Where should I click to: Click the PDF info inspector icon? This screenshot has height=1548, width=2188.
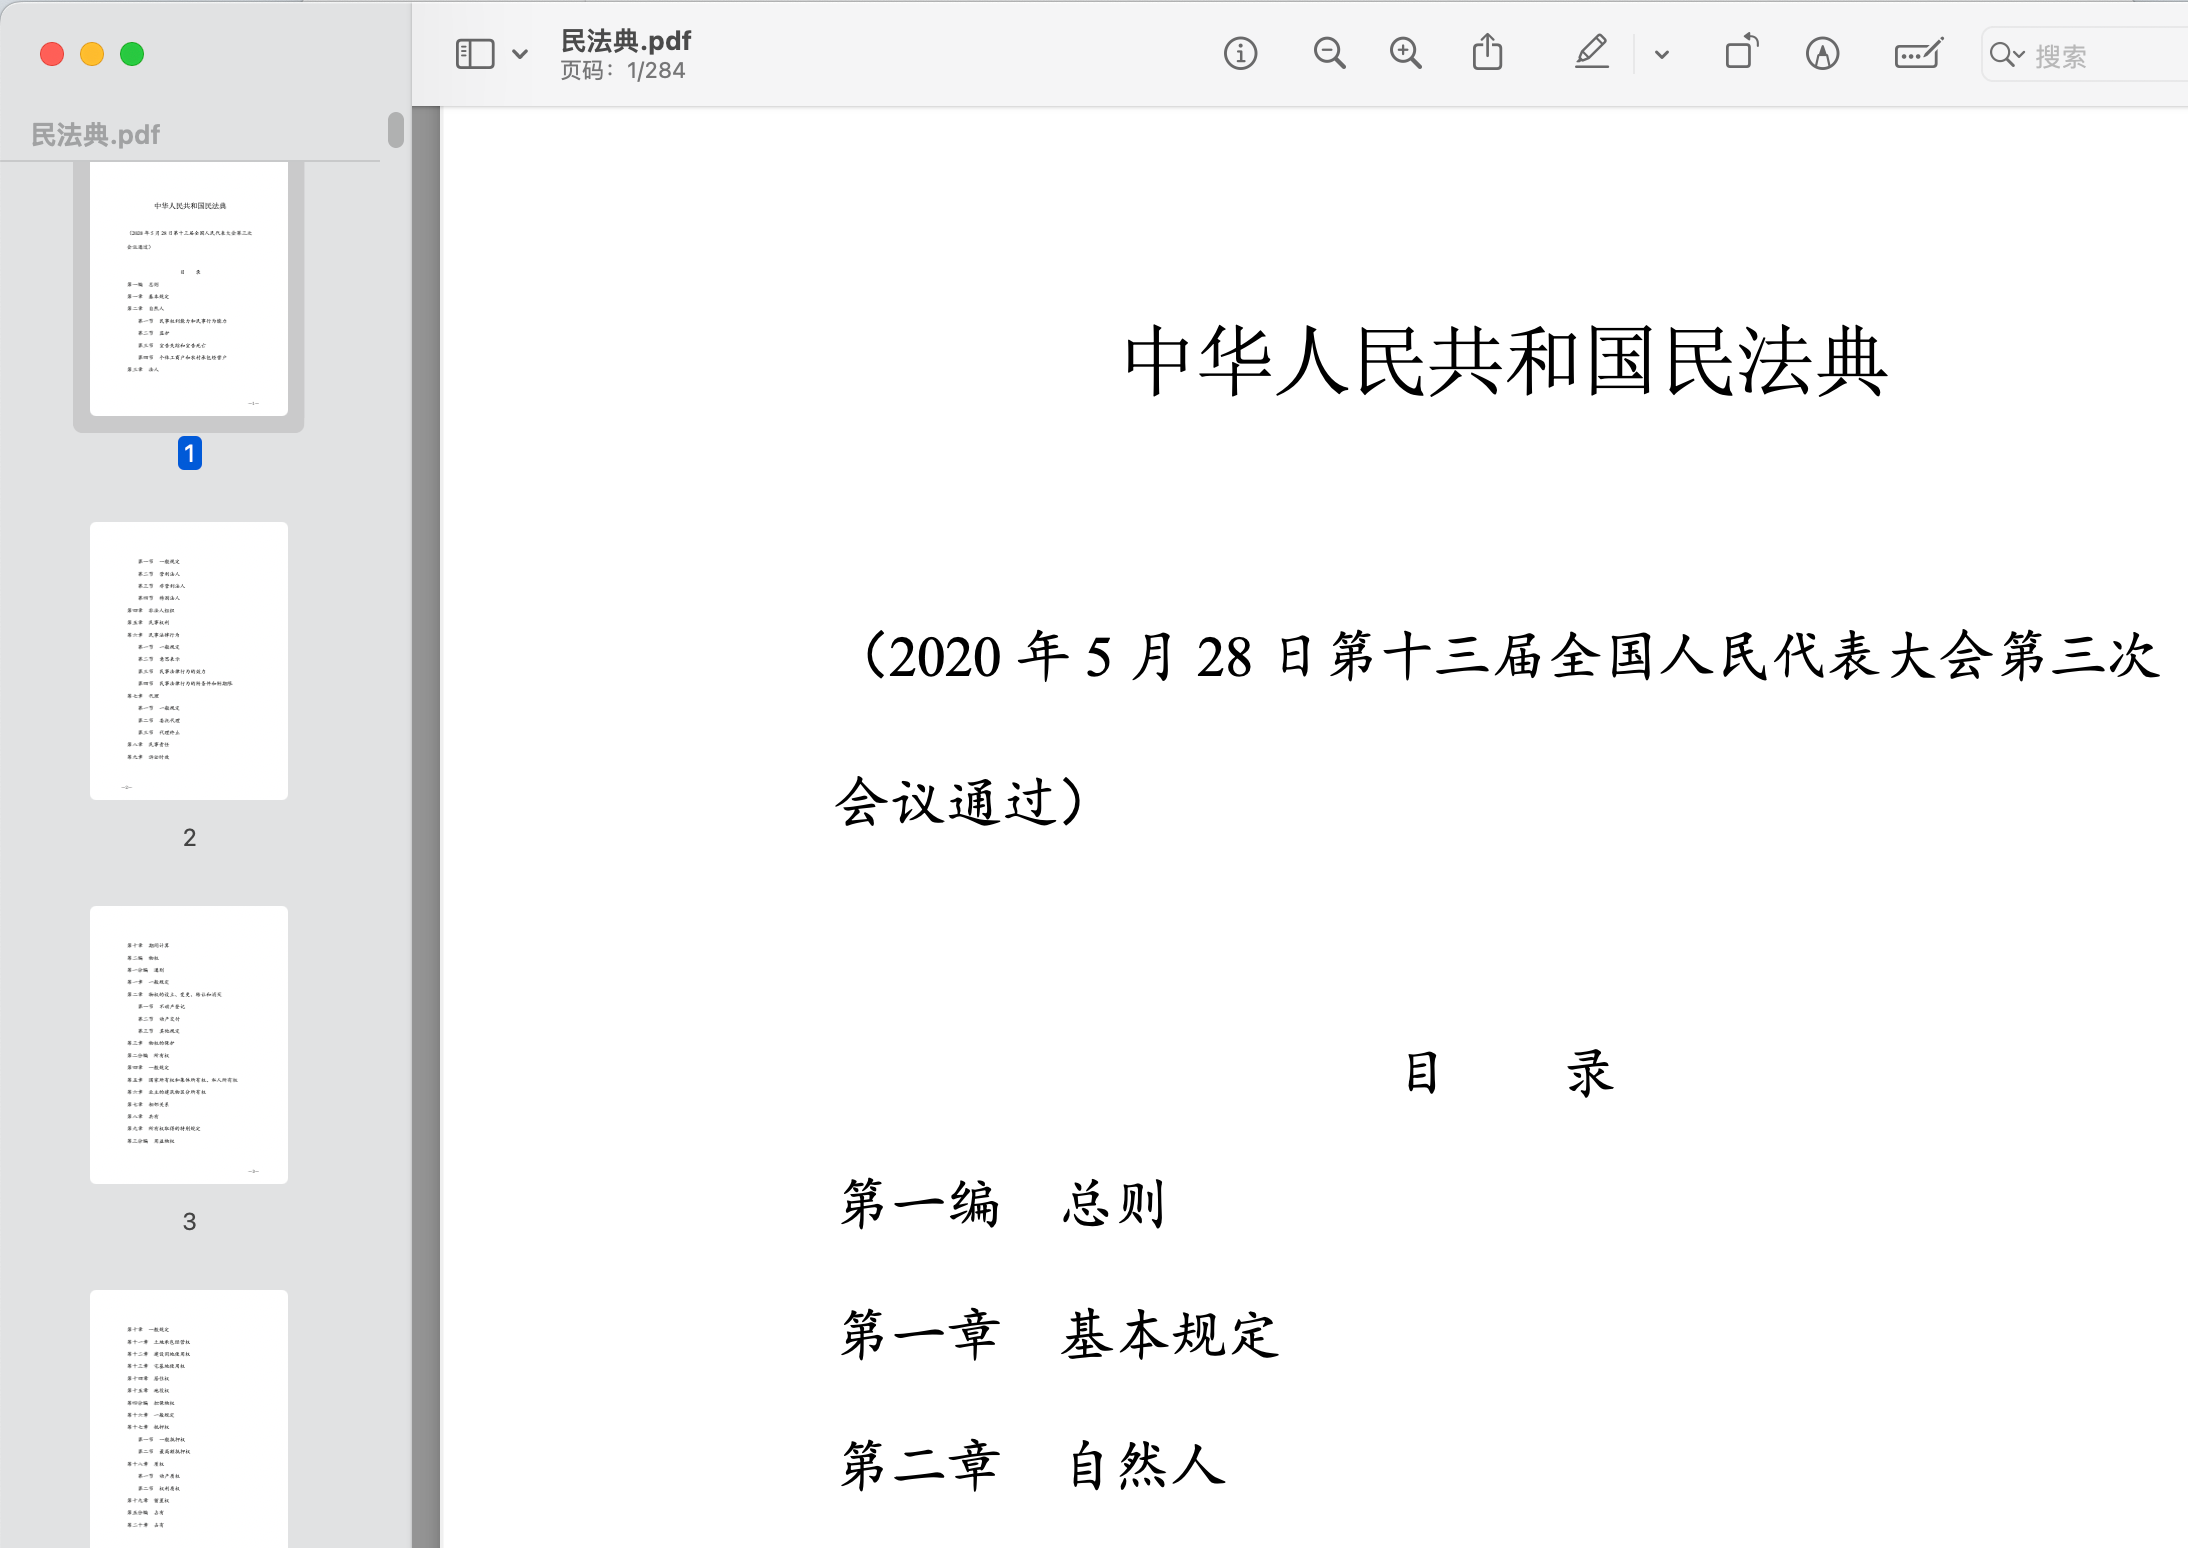point(1240,53)
